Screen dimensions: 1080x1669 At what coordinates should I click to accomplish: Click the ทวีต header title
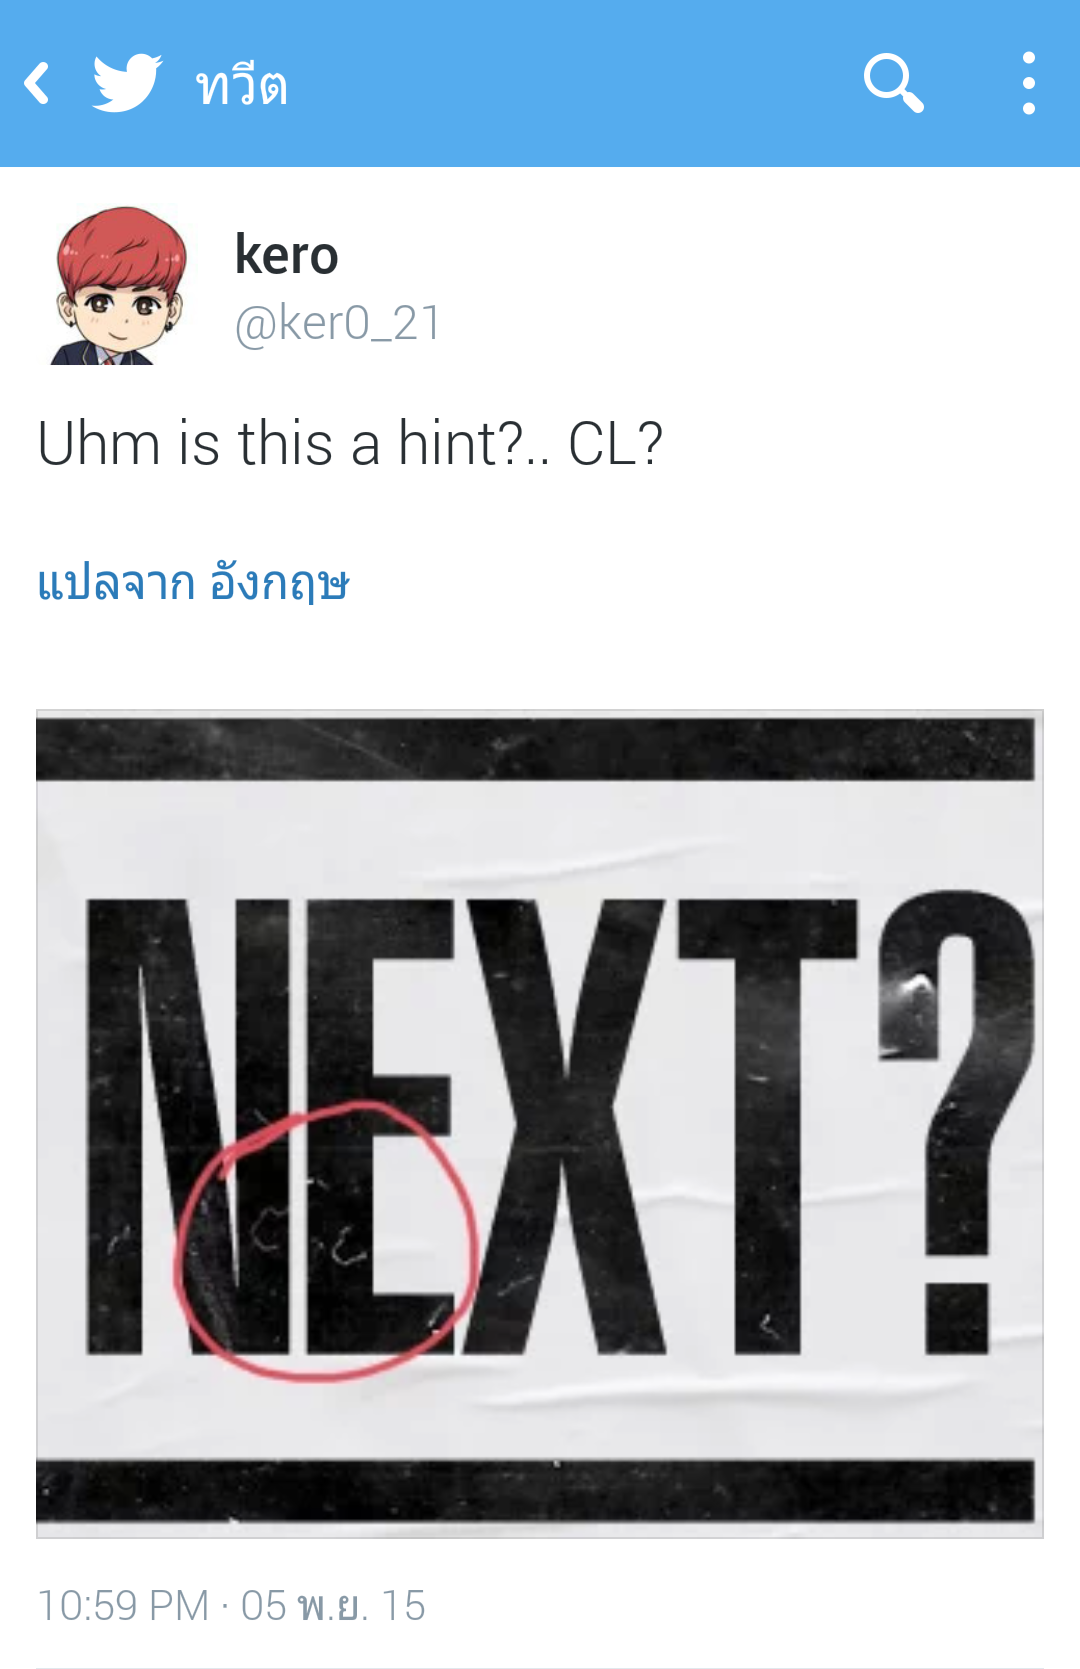pyautogui.click(x=242, y=84)
